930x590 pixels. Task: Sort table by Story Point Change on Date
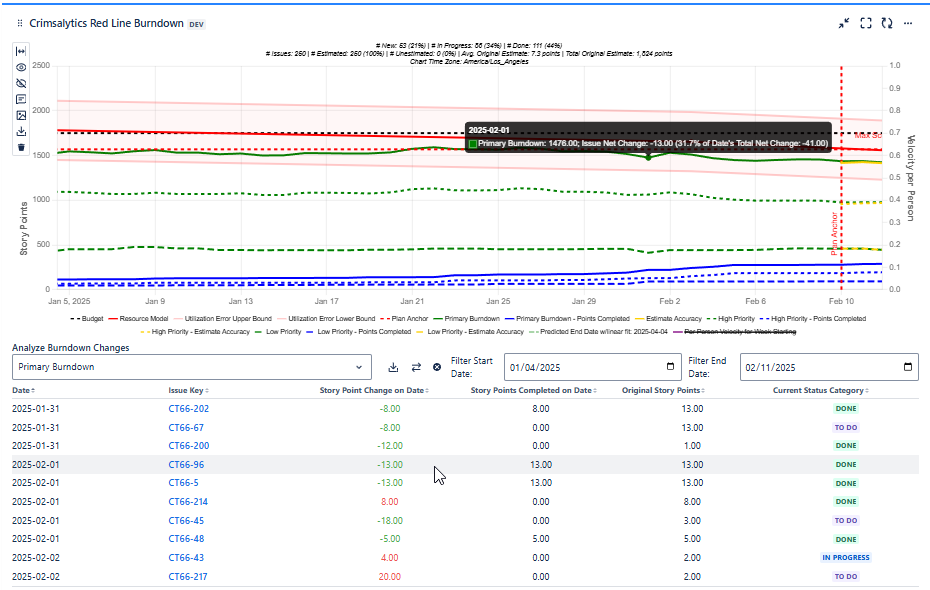pos(373,390)
